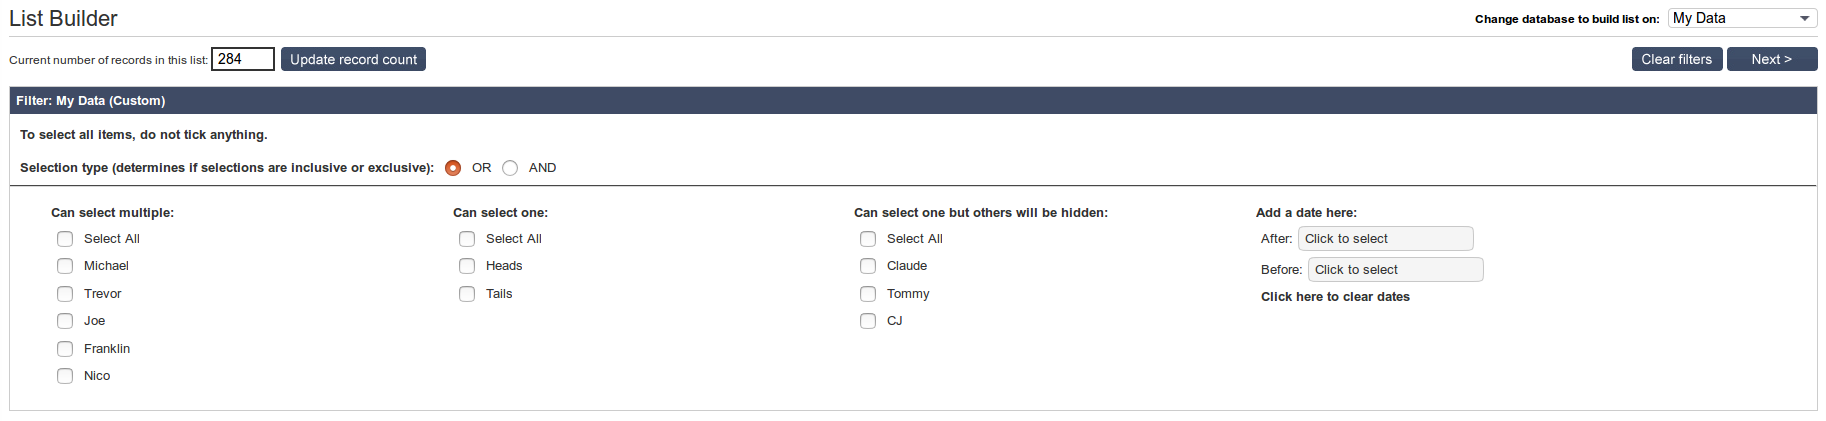This screenshot has height=421, width=1826.
Task: Click the Update record count button
Action: point(353,59)
